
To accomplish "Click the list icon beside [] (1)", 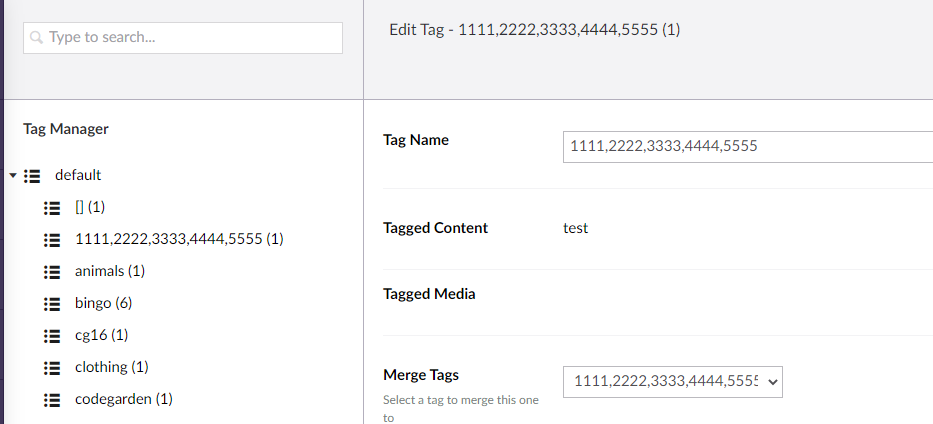I will coord(52,207).
